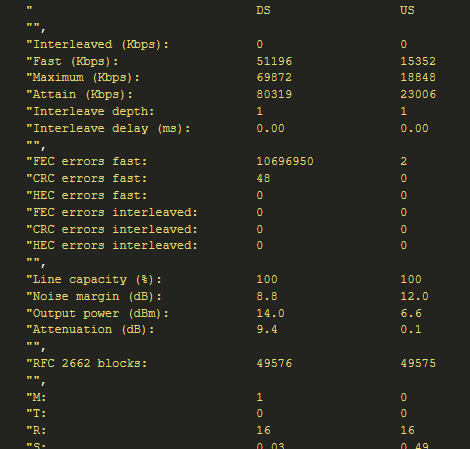
Task: Click the FEC errors fast value 10696950
Action: point(285,162)
